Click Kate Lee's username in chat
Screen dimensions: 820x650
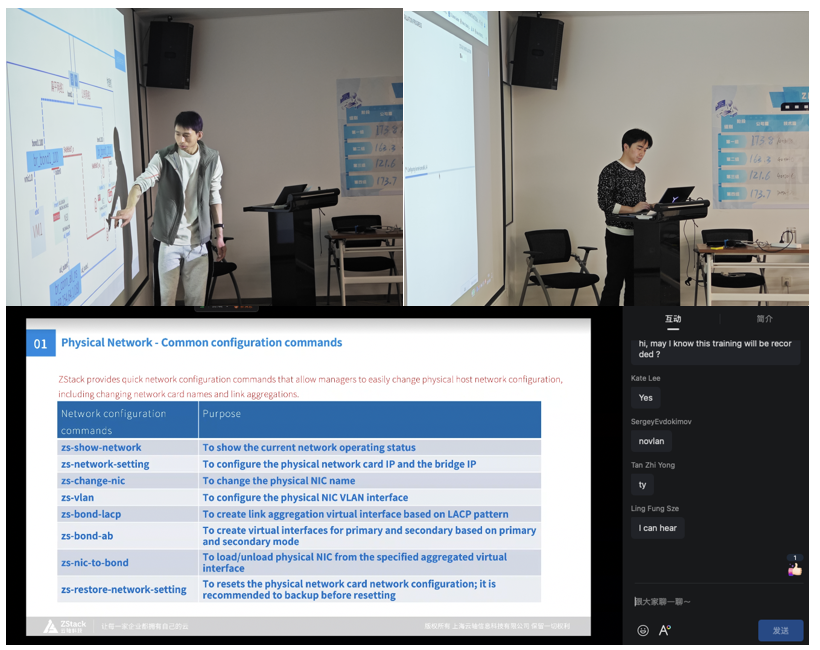coord(645,378)
